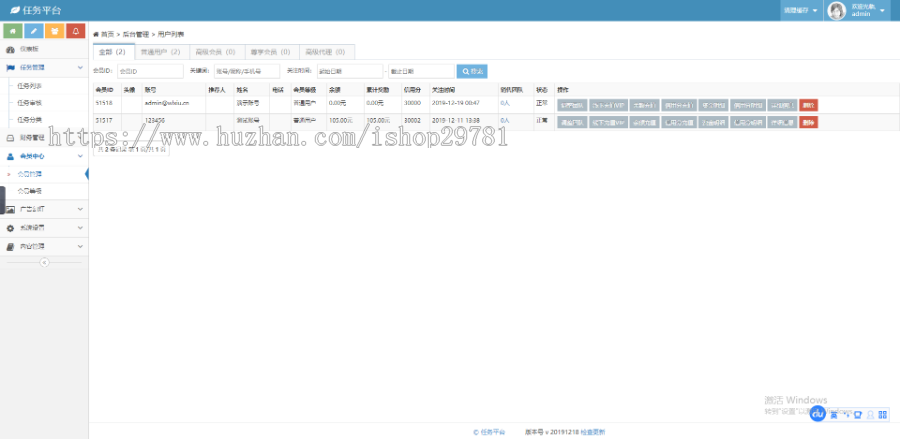
Task: Click the blue pencil edit shortcut icon
Action: 34,30
